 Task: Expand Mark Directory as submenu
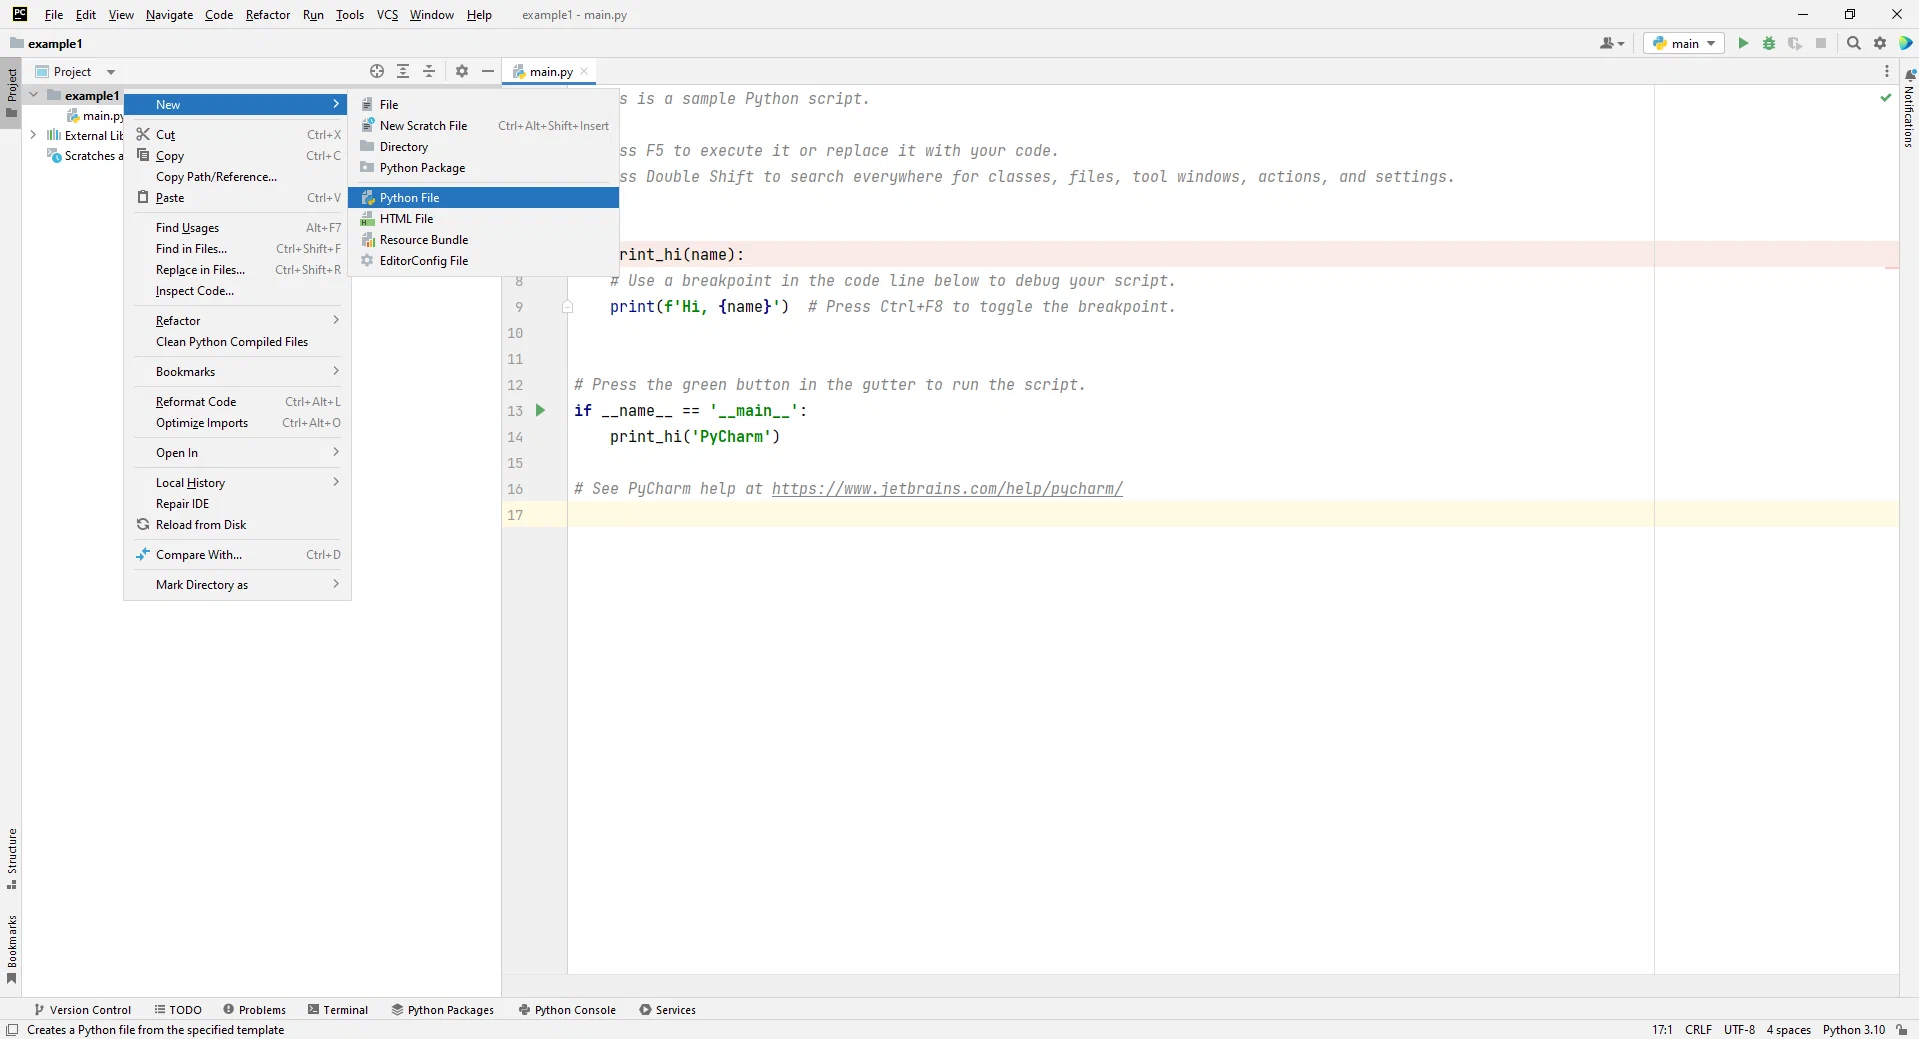pyautogui.click(x=238, y=585)
